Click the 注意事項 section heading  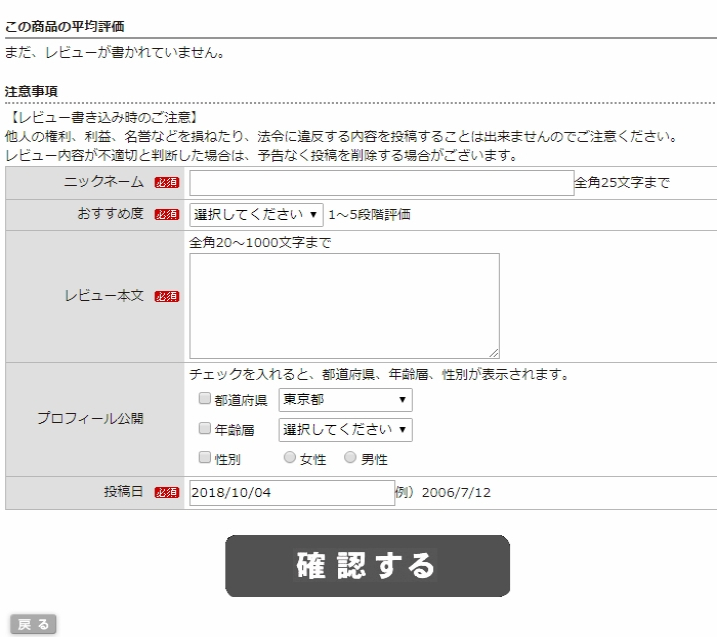click(31, 91)
